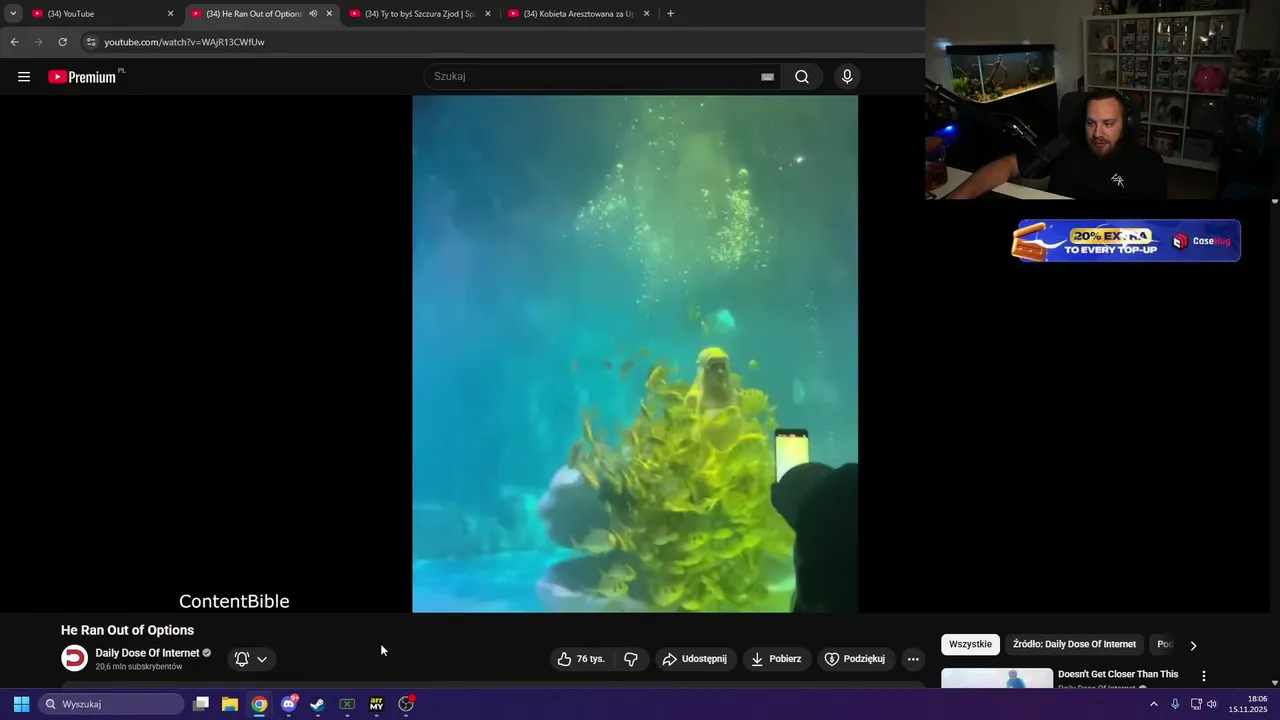
Task: Show more filter chips with right arrow
Action: click(x=1193, y=645)
